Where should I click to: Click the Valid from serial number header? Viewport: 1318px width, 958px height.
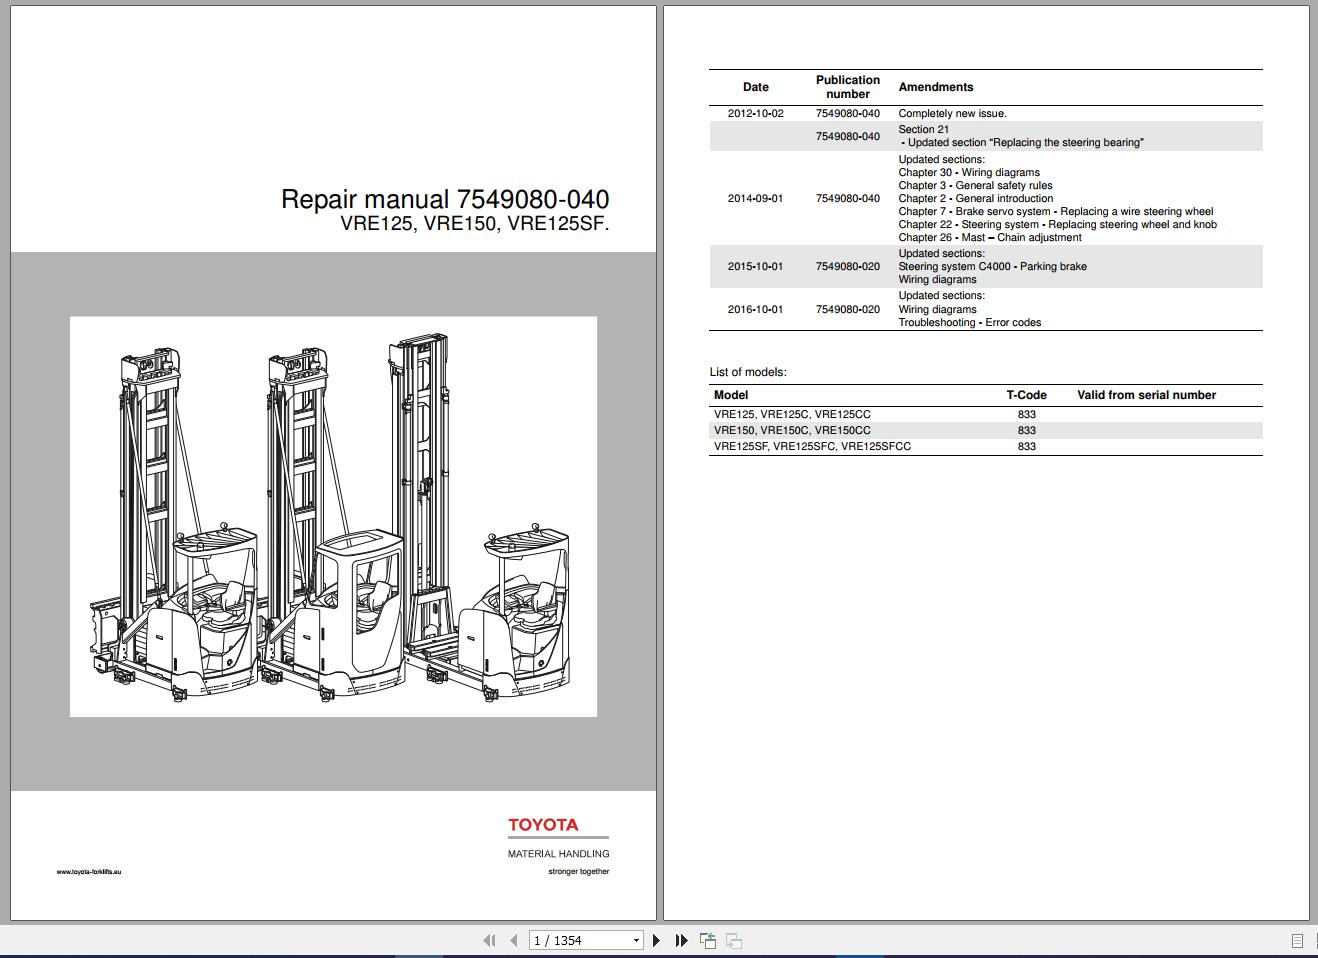[1146, 395]
